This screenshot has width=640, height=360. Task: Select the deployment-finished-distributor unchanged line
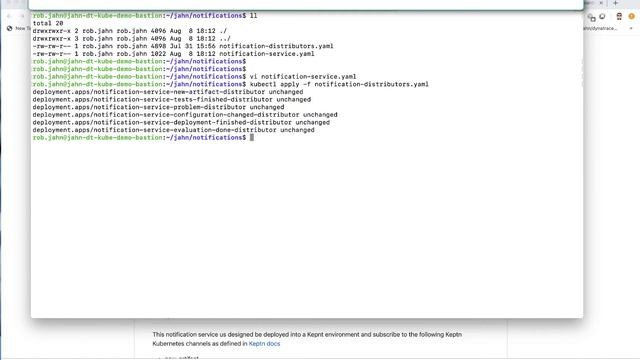(x=181, y=122)
